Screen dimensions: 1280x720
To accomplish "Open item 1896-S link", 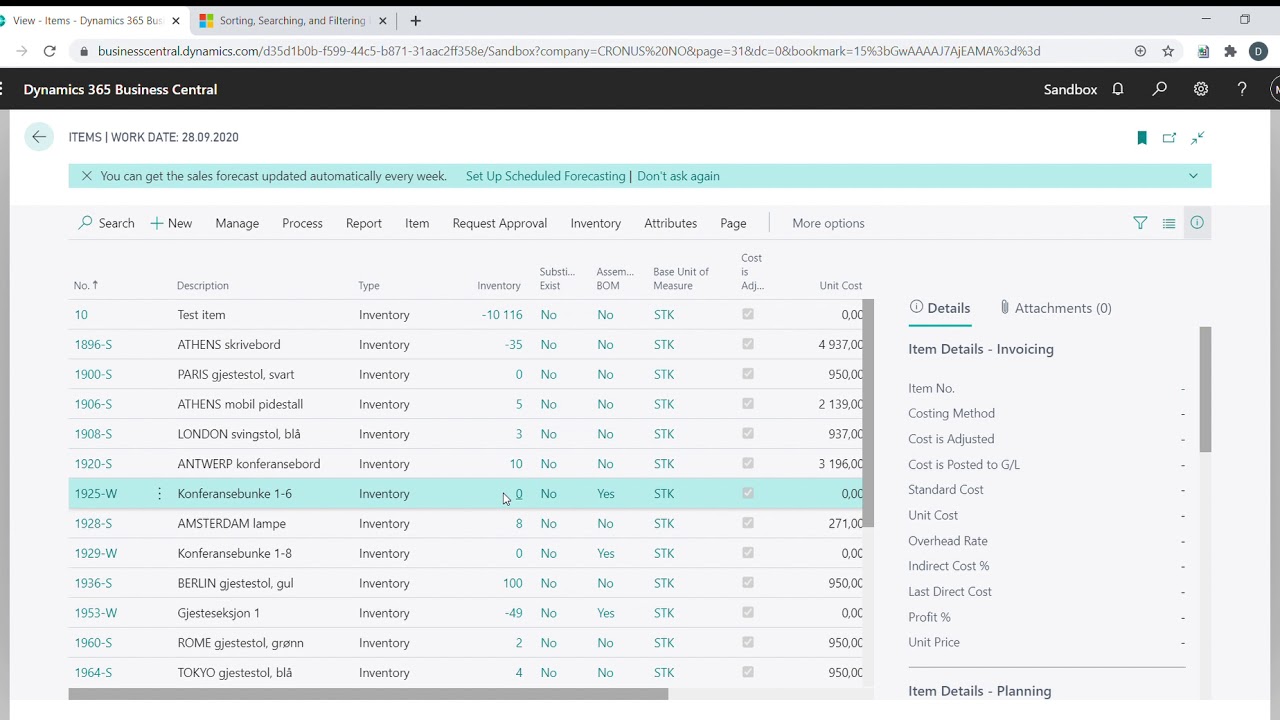I will (93, 344).
